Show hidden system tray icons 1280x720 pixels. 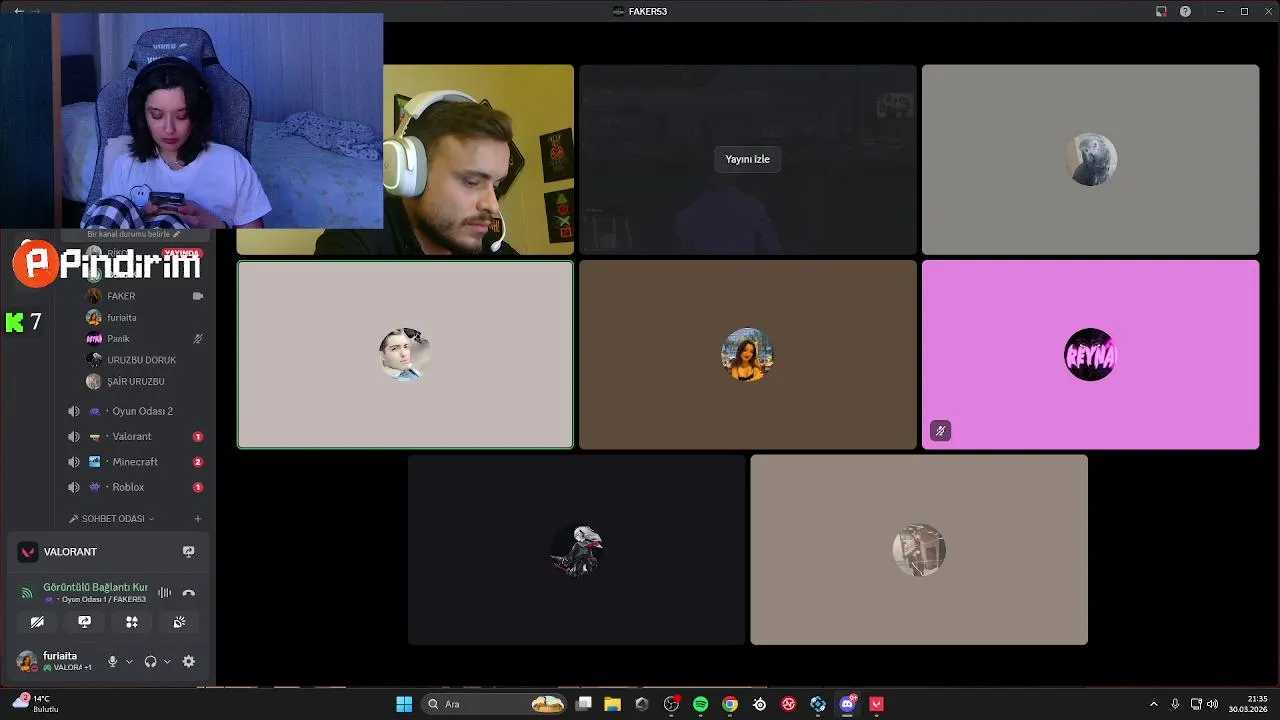tap(1153, 704)
